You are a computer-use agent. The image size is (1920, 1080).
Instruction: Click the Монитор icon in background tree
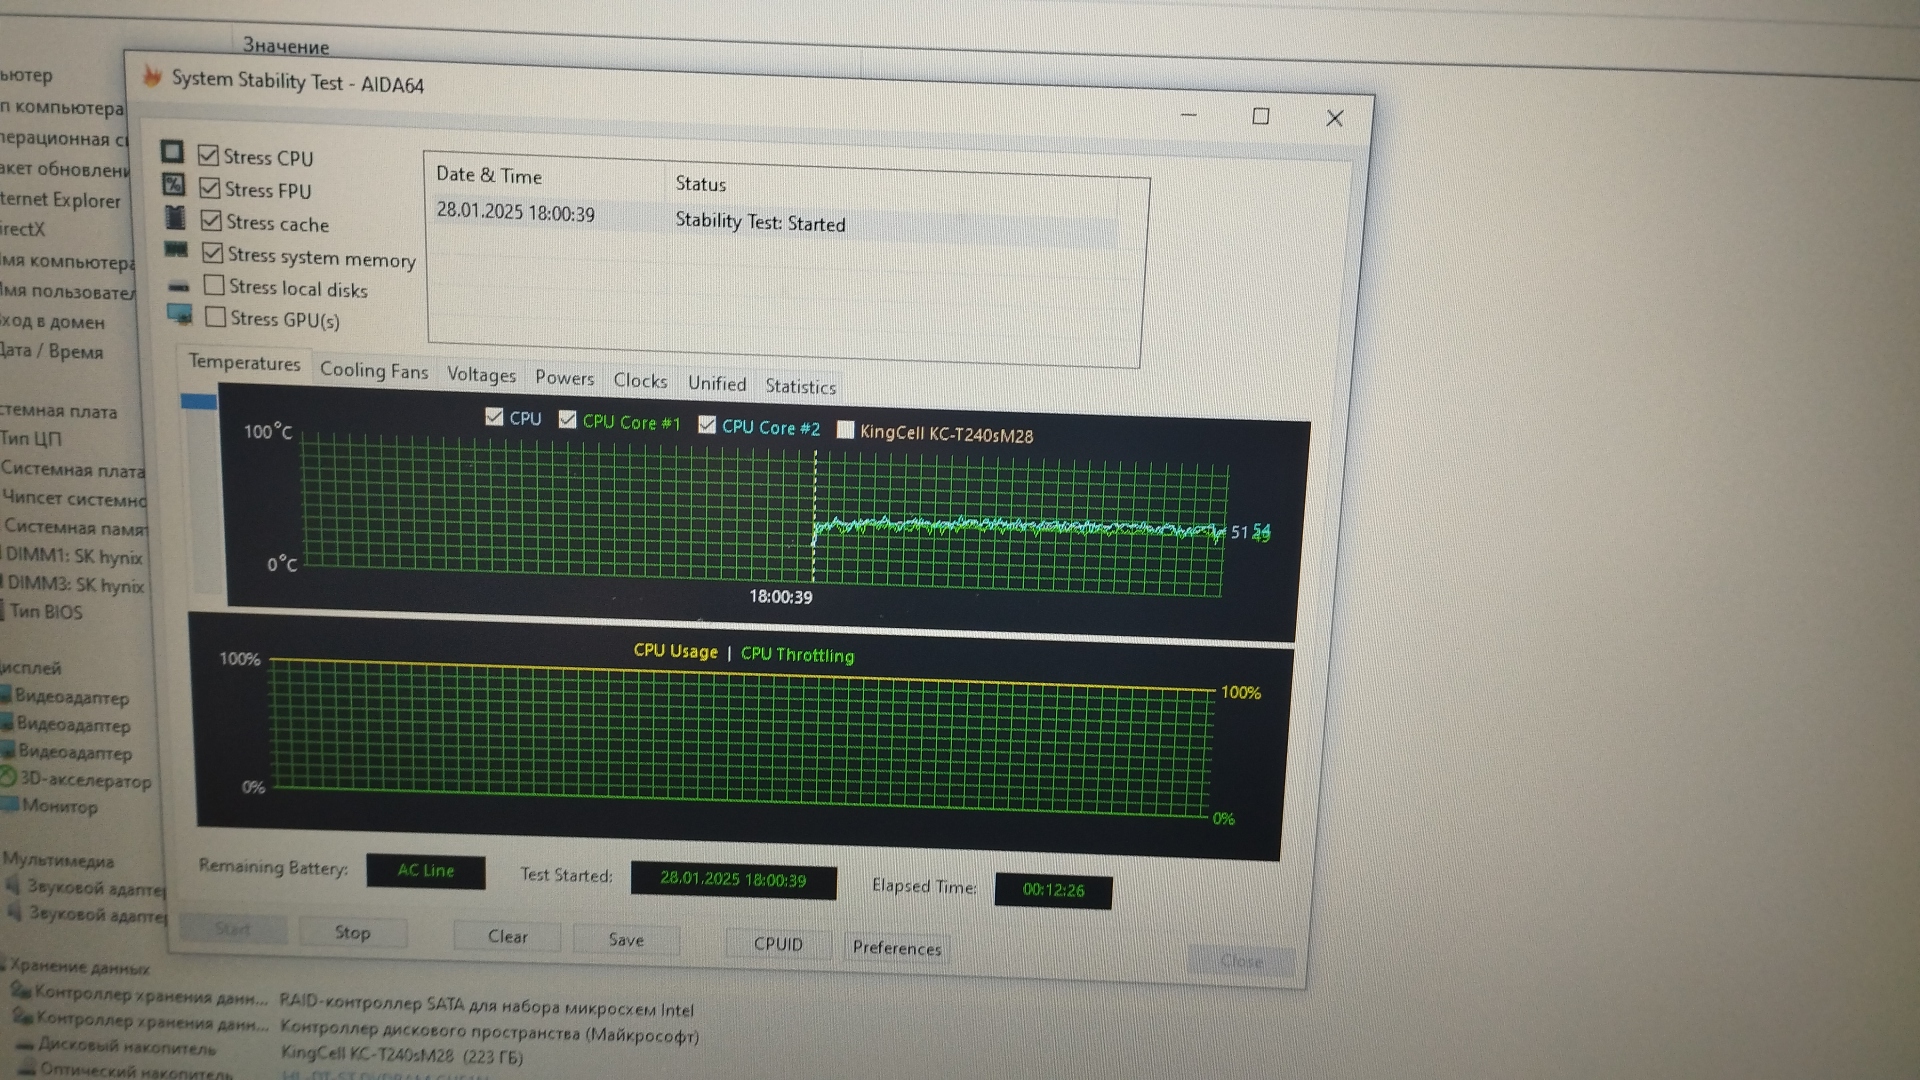pyautogui.click(x=10, y=804)
